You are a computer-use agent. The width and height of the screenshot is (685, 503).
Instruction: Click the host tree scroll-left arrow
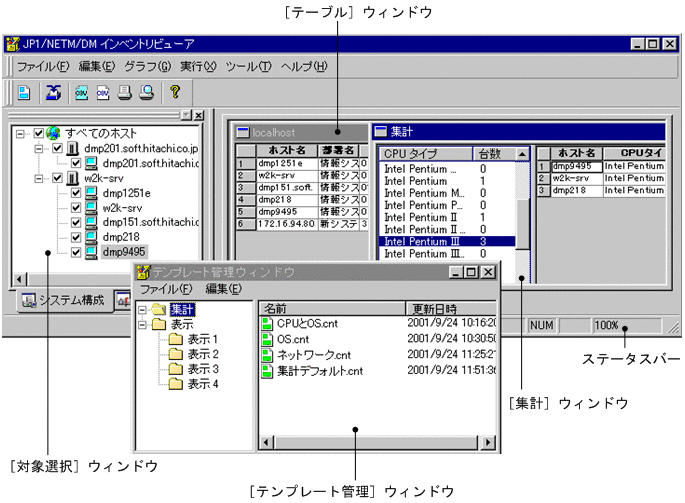pos(19,279)
